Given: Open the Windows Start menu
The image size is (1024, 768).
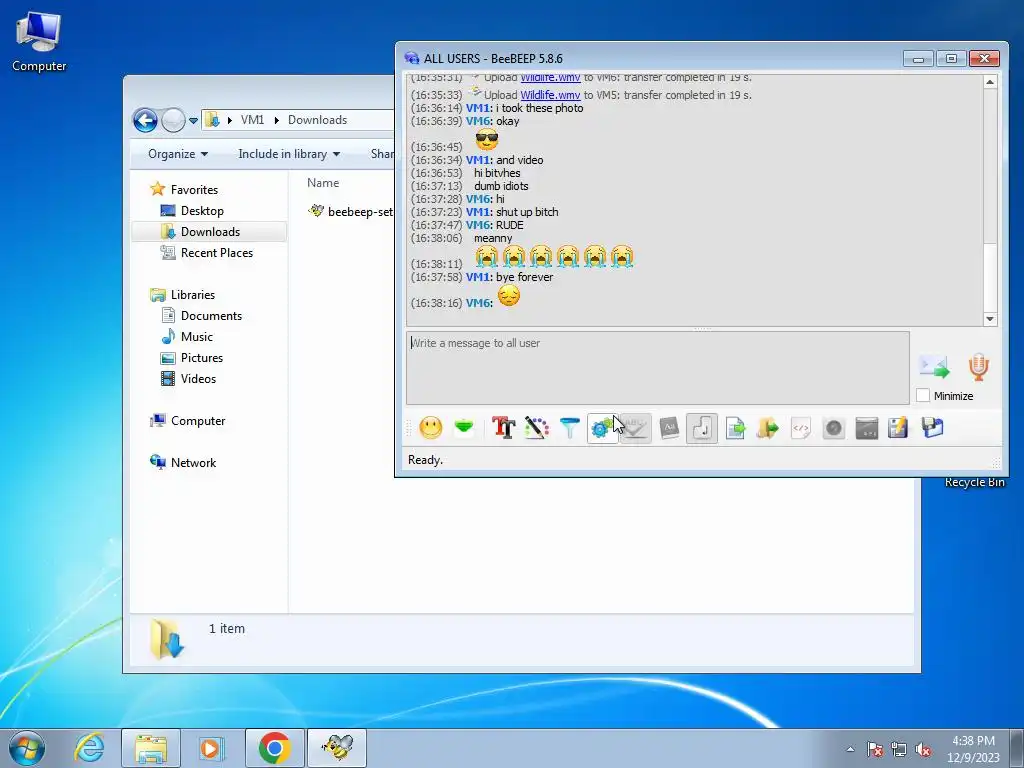Looking at the screenshot, I should point(27,748).
